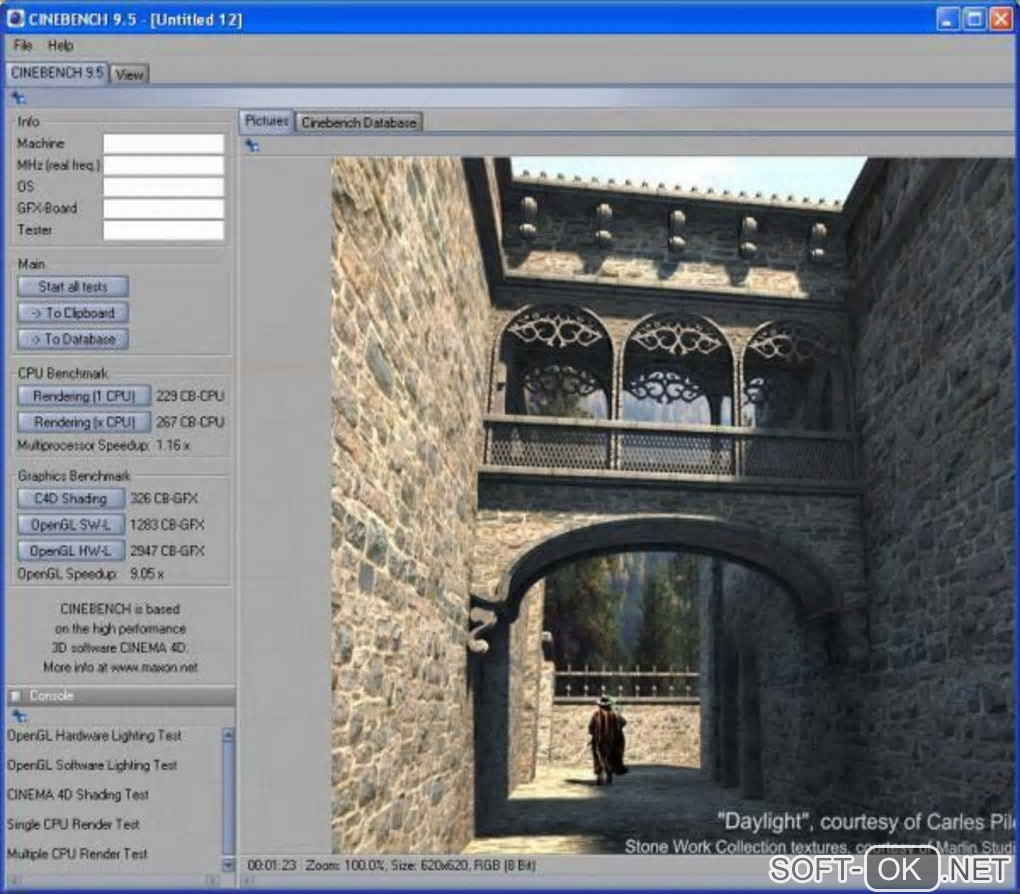Screen dimensions: 1020x894
Task: Click the More info at www.maxon.net text
Action: pos(120,668)
